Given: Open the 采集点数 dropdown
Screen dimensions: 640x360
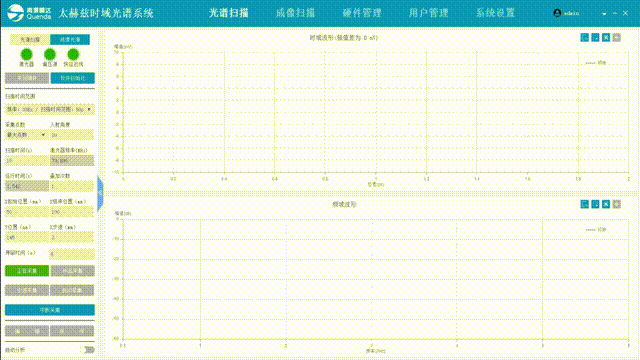Looking at the screenshot, I should [x=26, y=135].
